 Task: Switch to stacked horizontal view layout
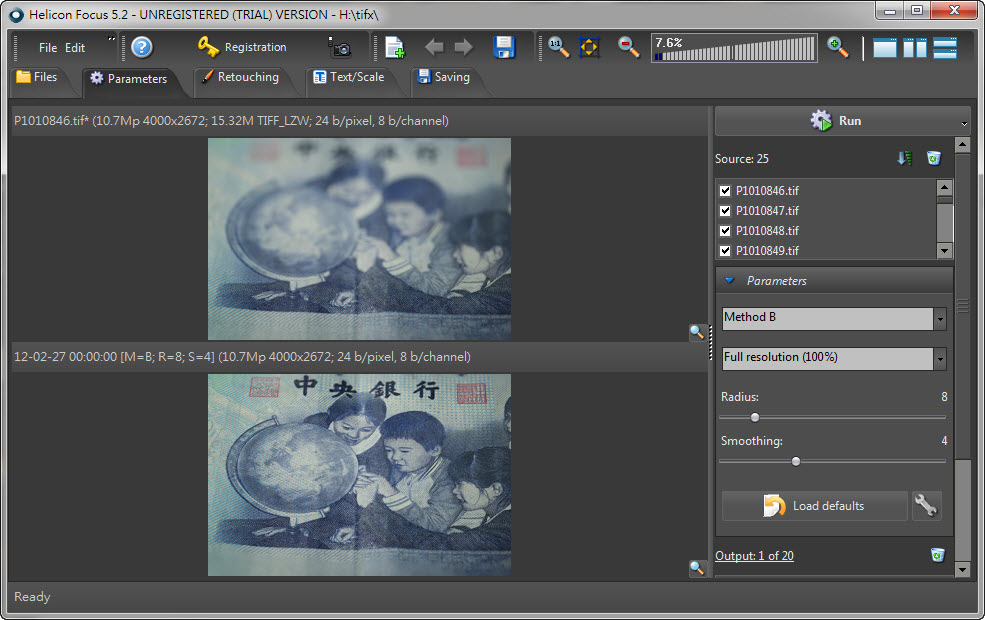945,48
